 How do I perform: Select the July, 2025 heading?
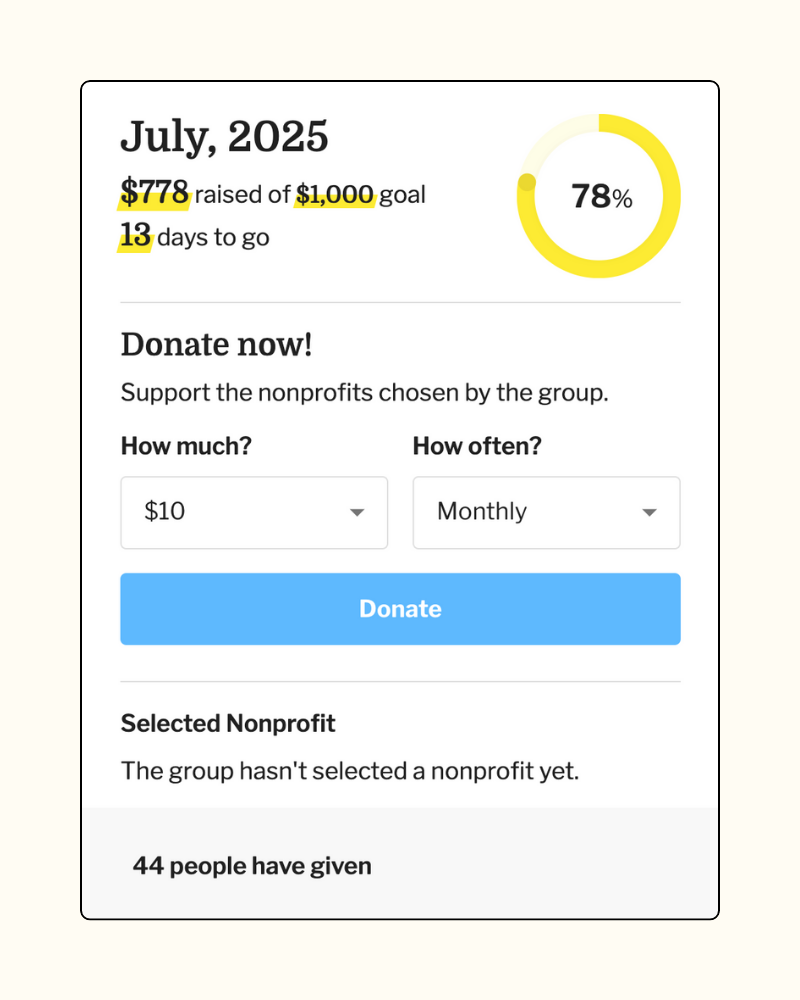pos(224,137)
